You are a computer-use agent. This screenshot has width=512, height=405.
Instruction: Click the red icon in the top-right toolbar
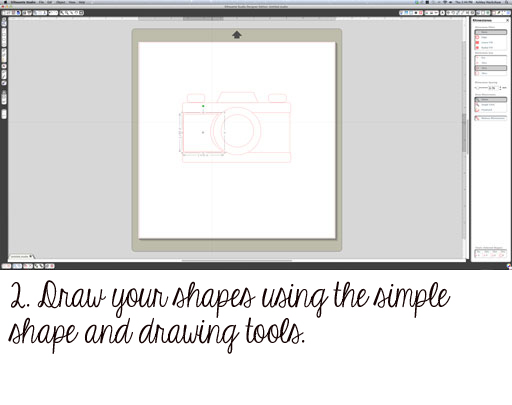420,13
